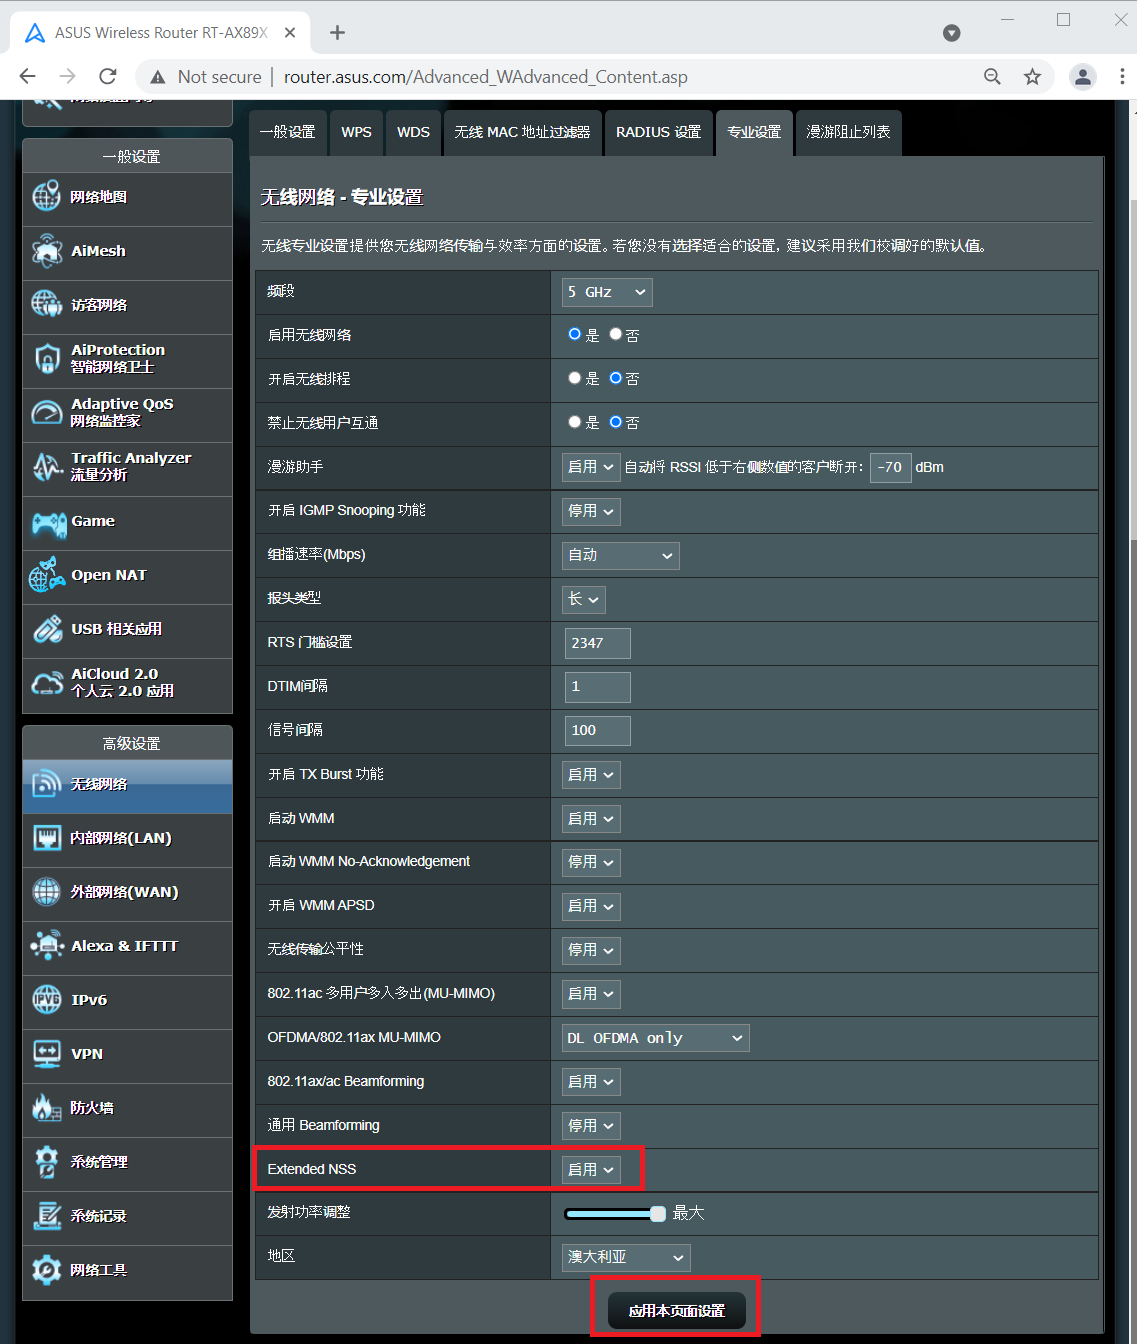This screenshot has height=1344, width=1137.
Task: Open Chrome profile avatar icon
Action: point(1082,76)
